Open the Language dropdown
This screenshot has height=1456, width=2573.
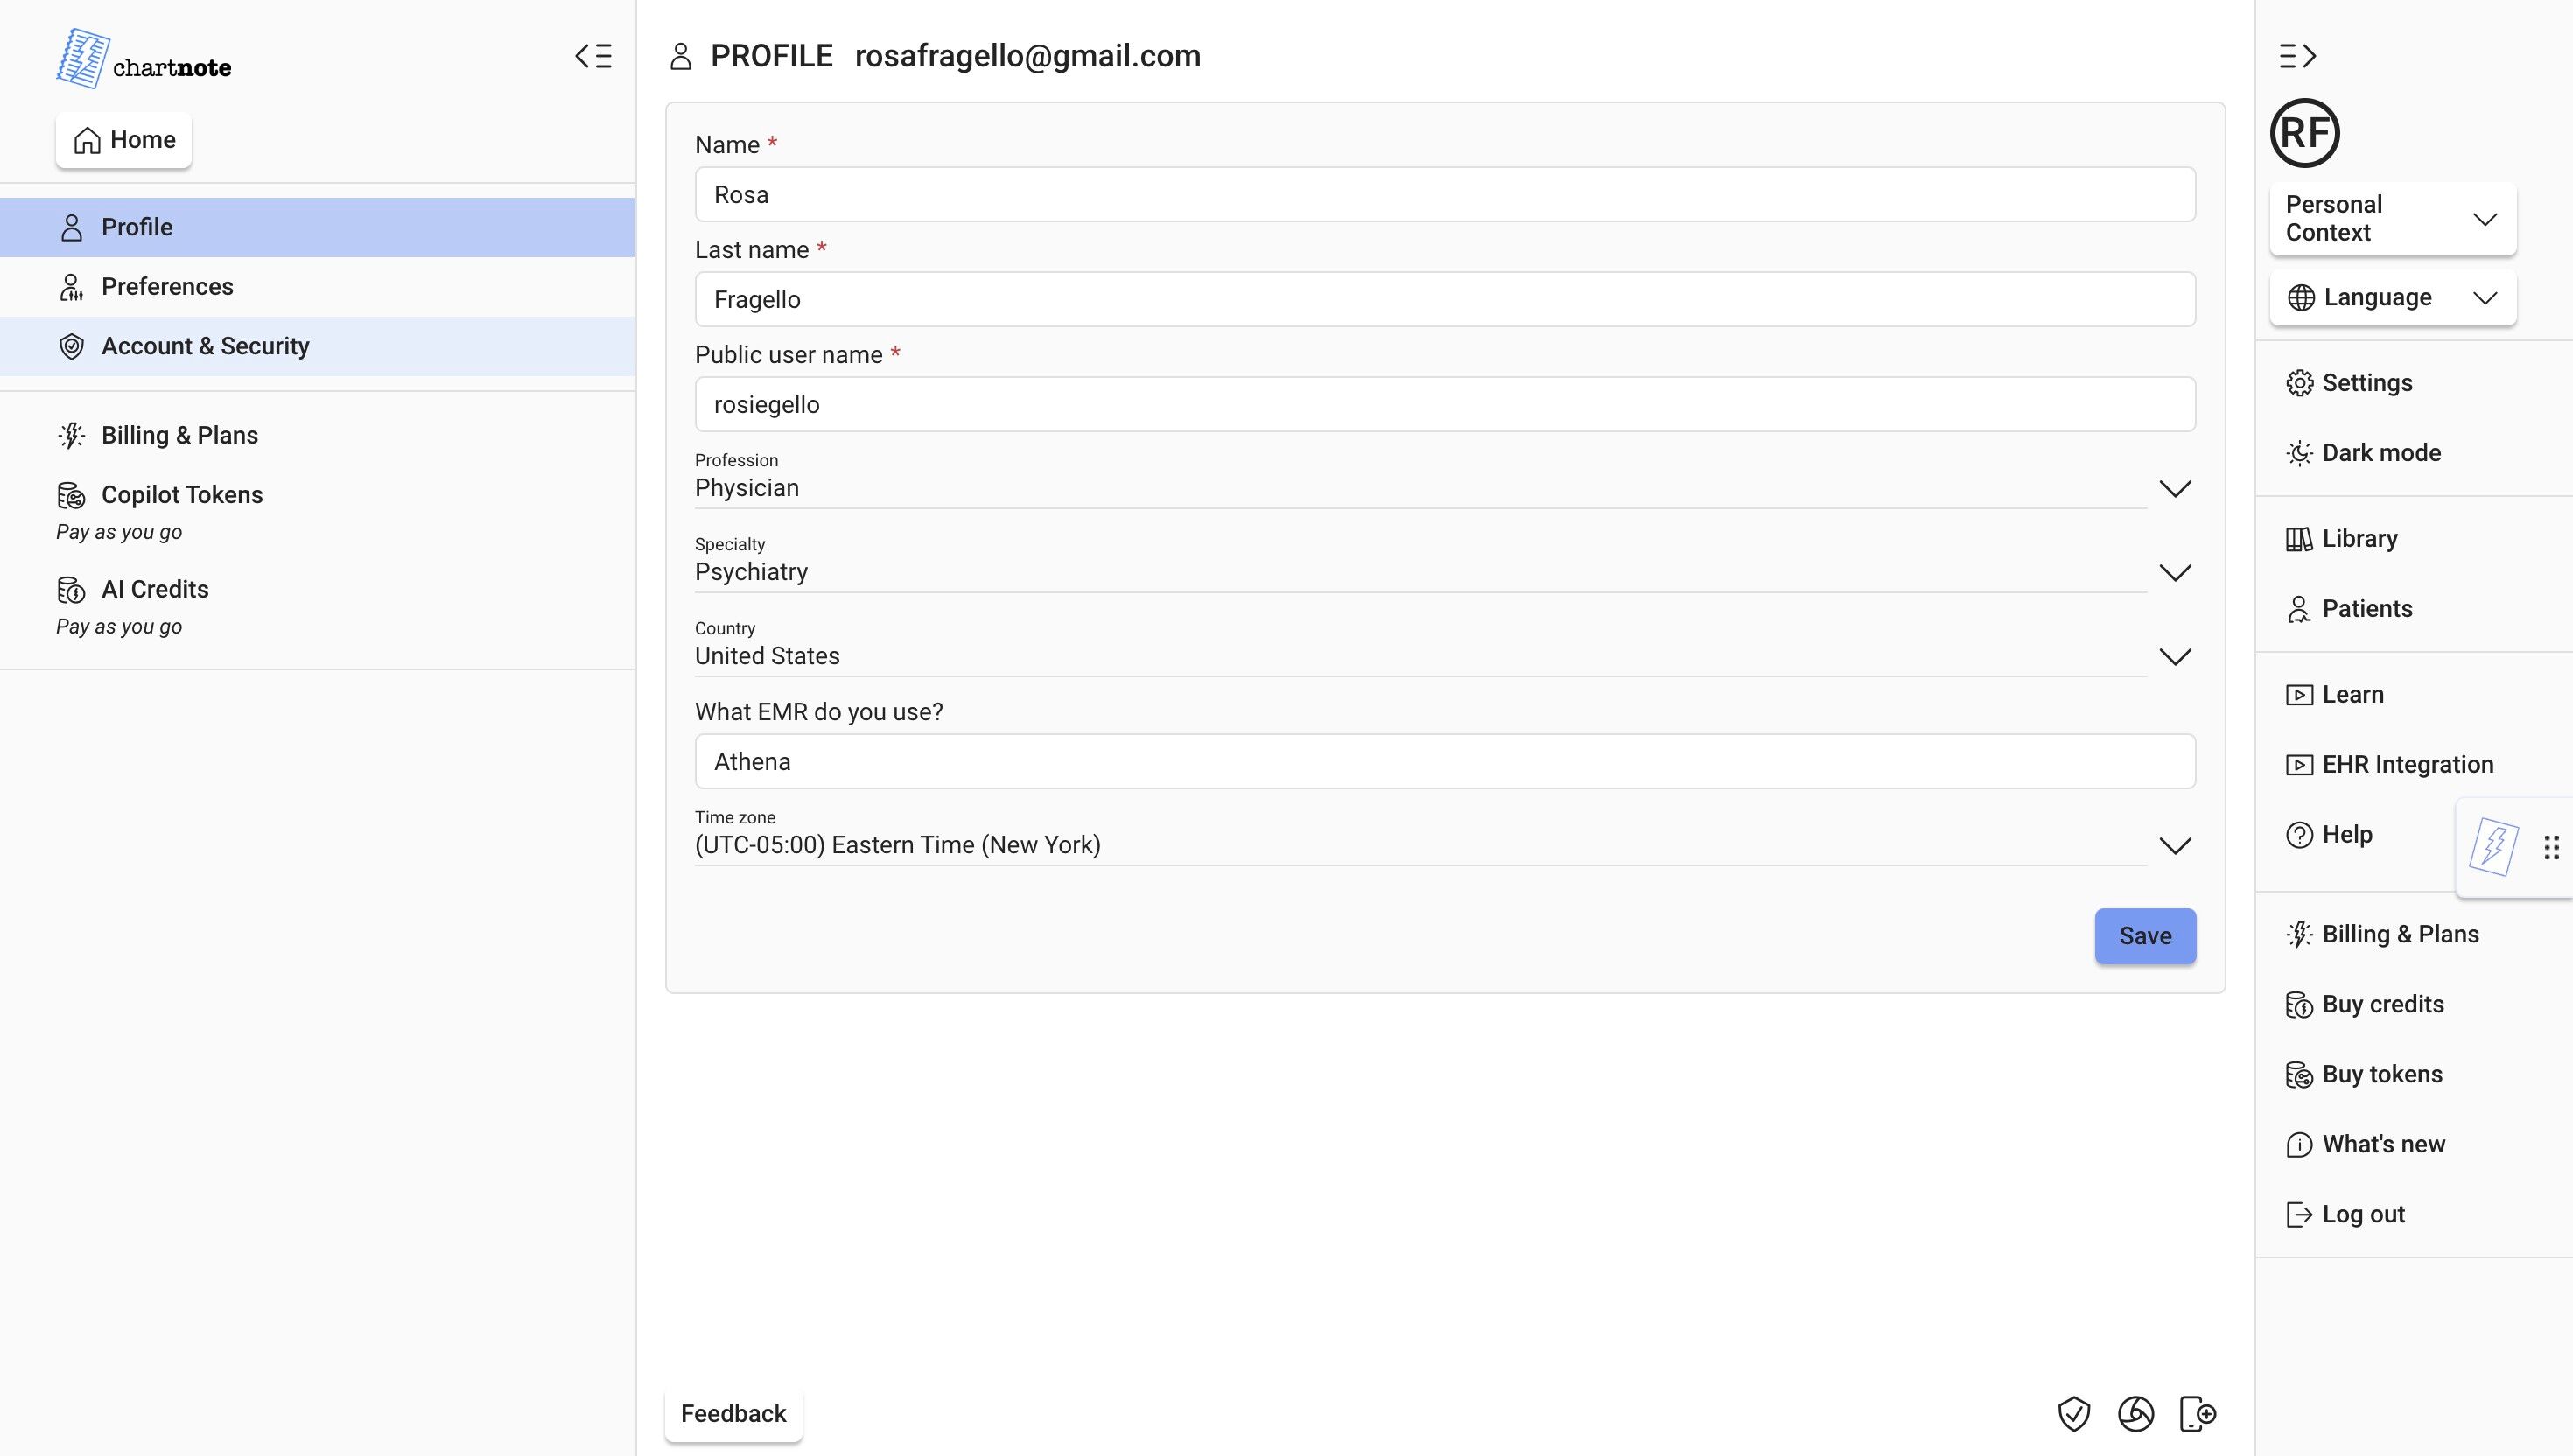(x=2392, y=298)
